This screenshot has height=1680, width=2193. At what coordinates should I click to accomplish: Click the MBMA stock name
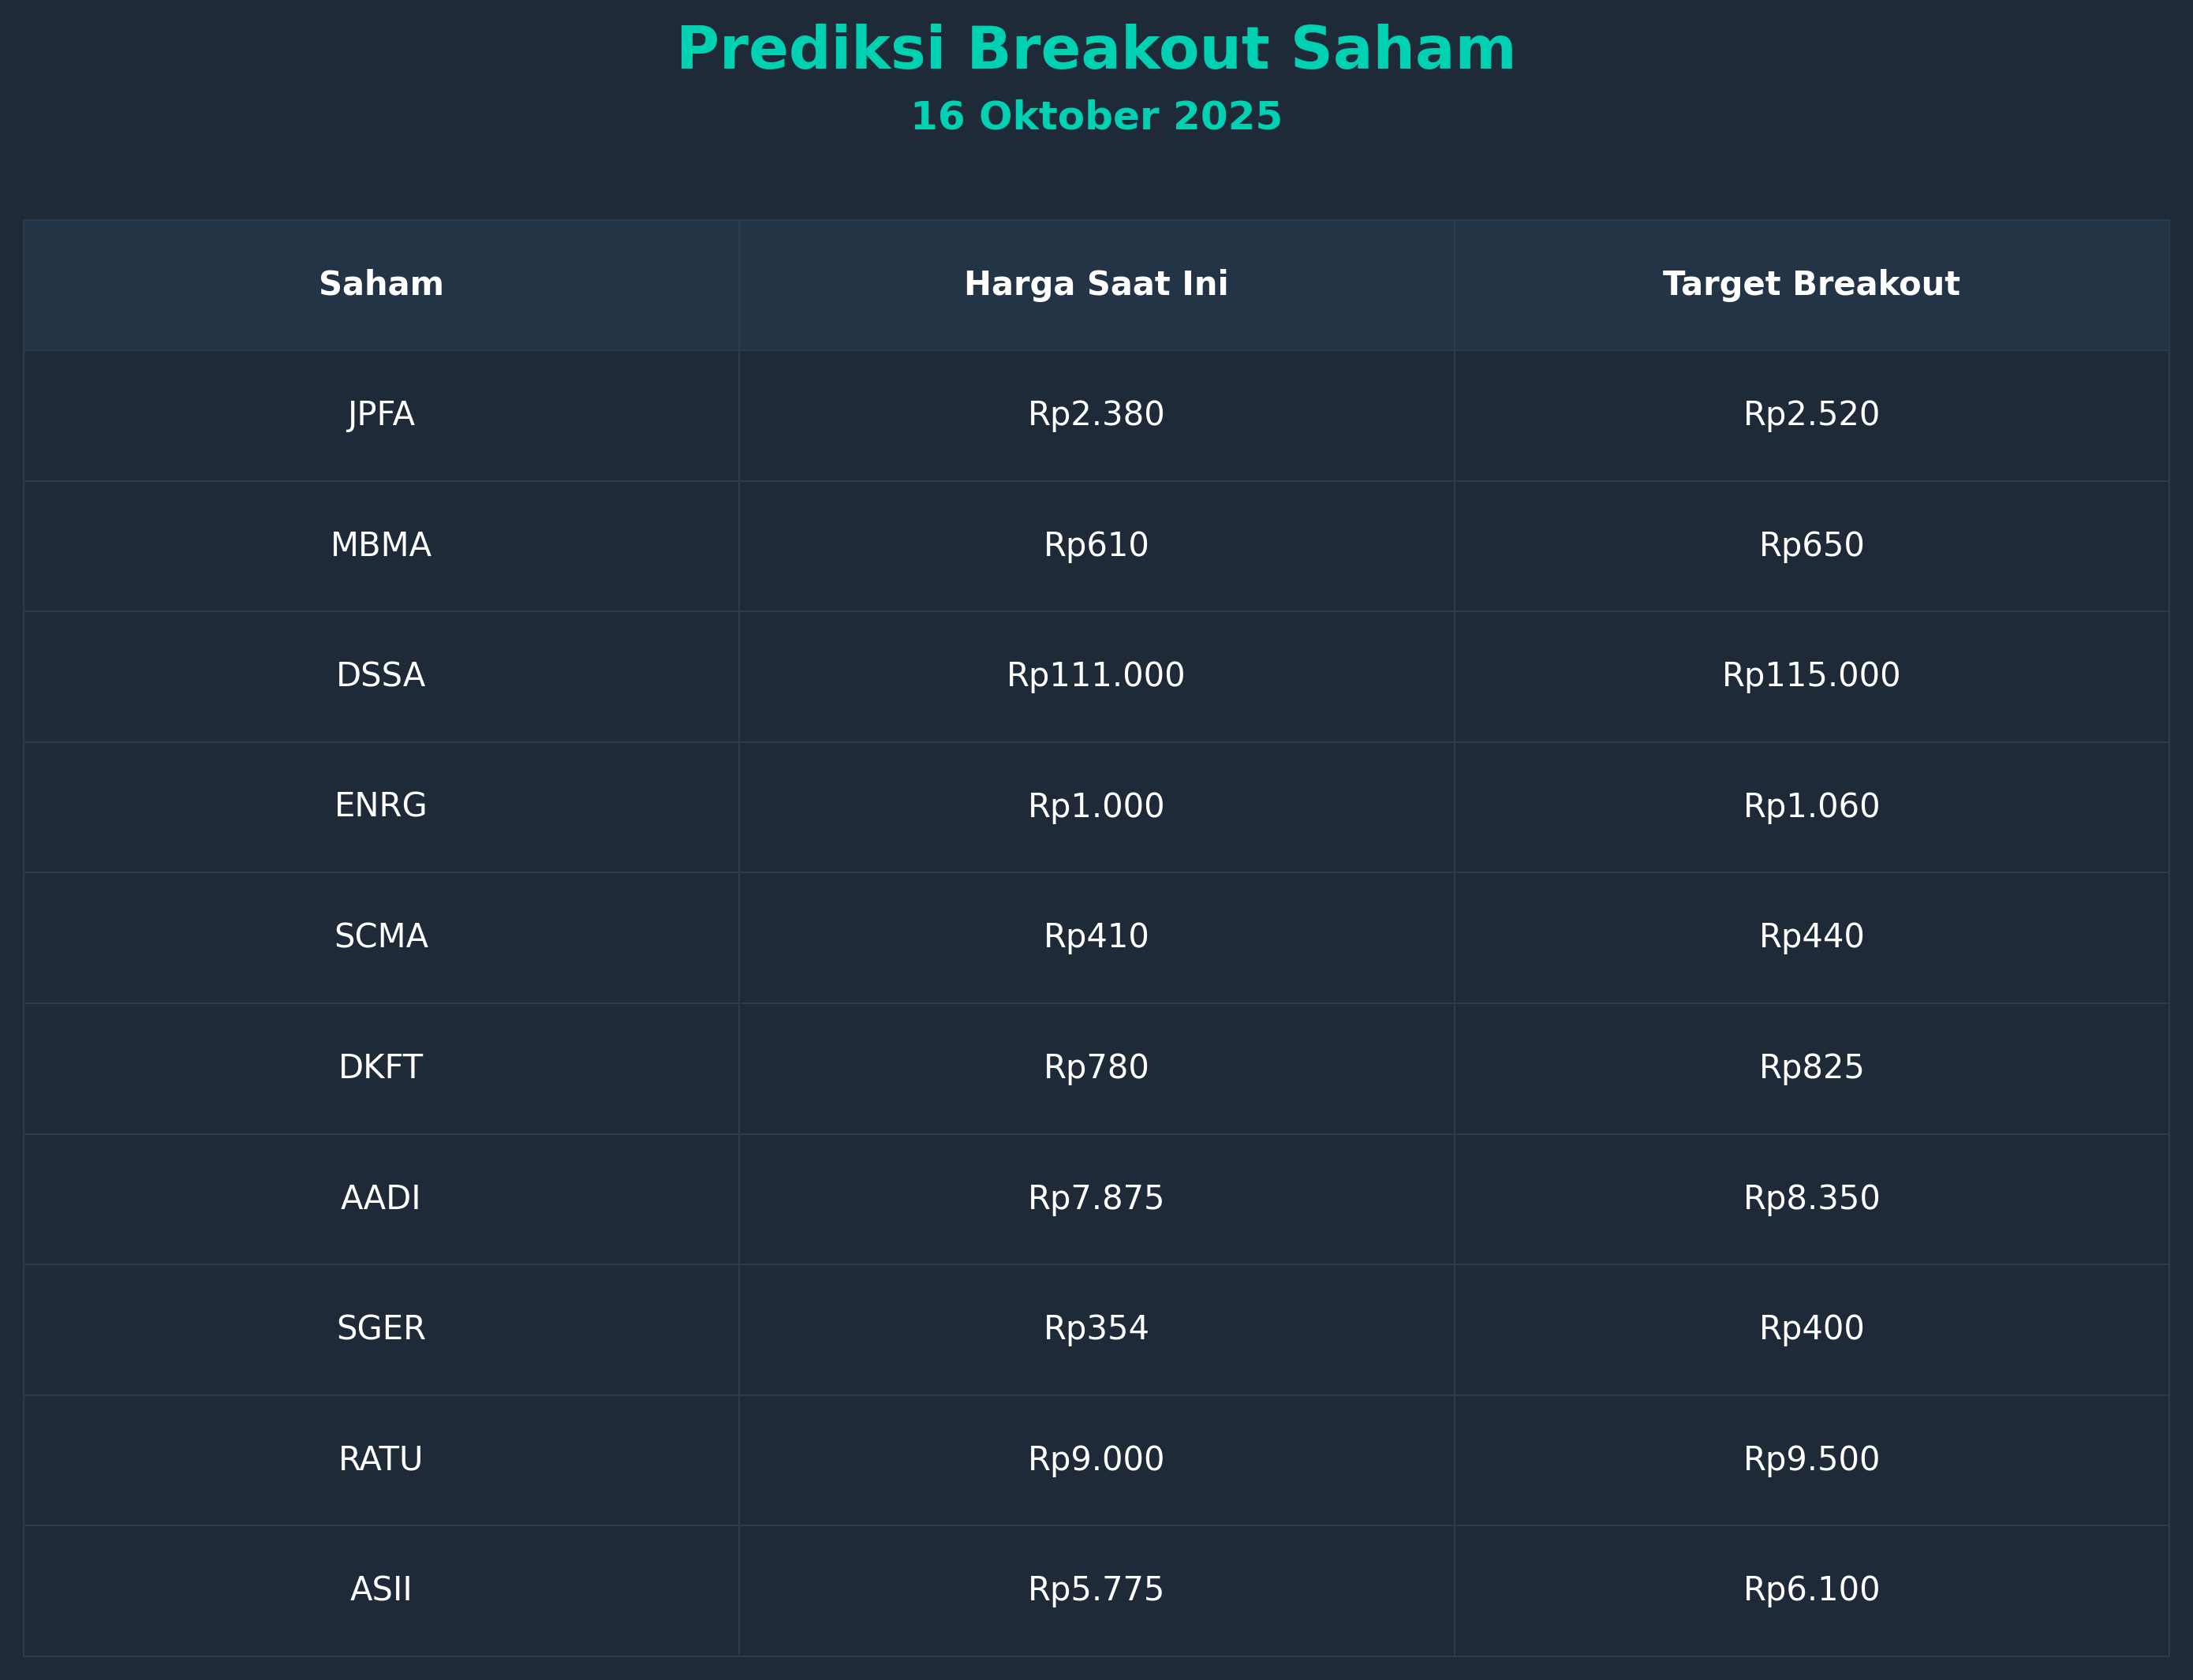[x=381, y=545]
